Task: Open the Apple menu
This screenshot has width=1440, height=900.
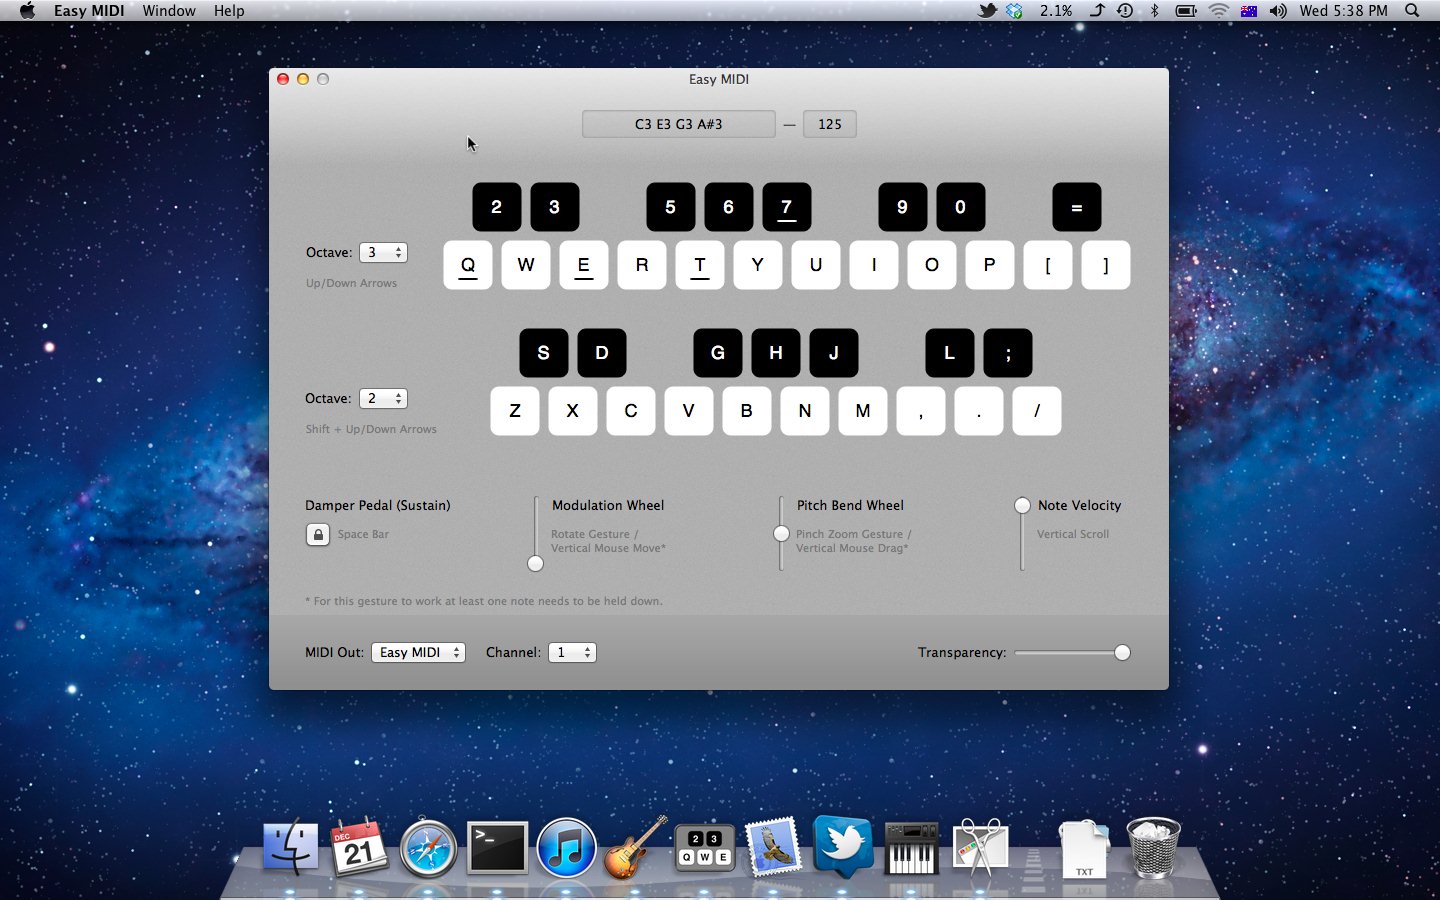Action: [27, 11]
